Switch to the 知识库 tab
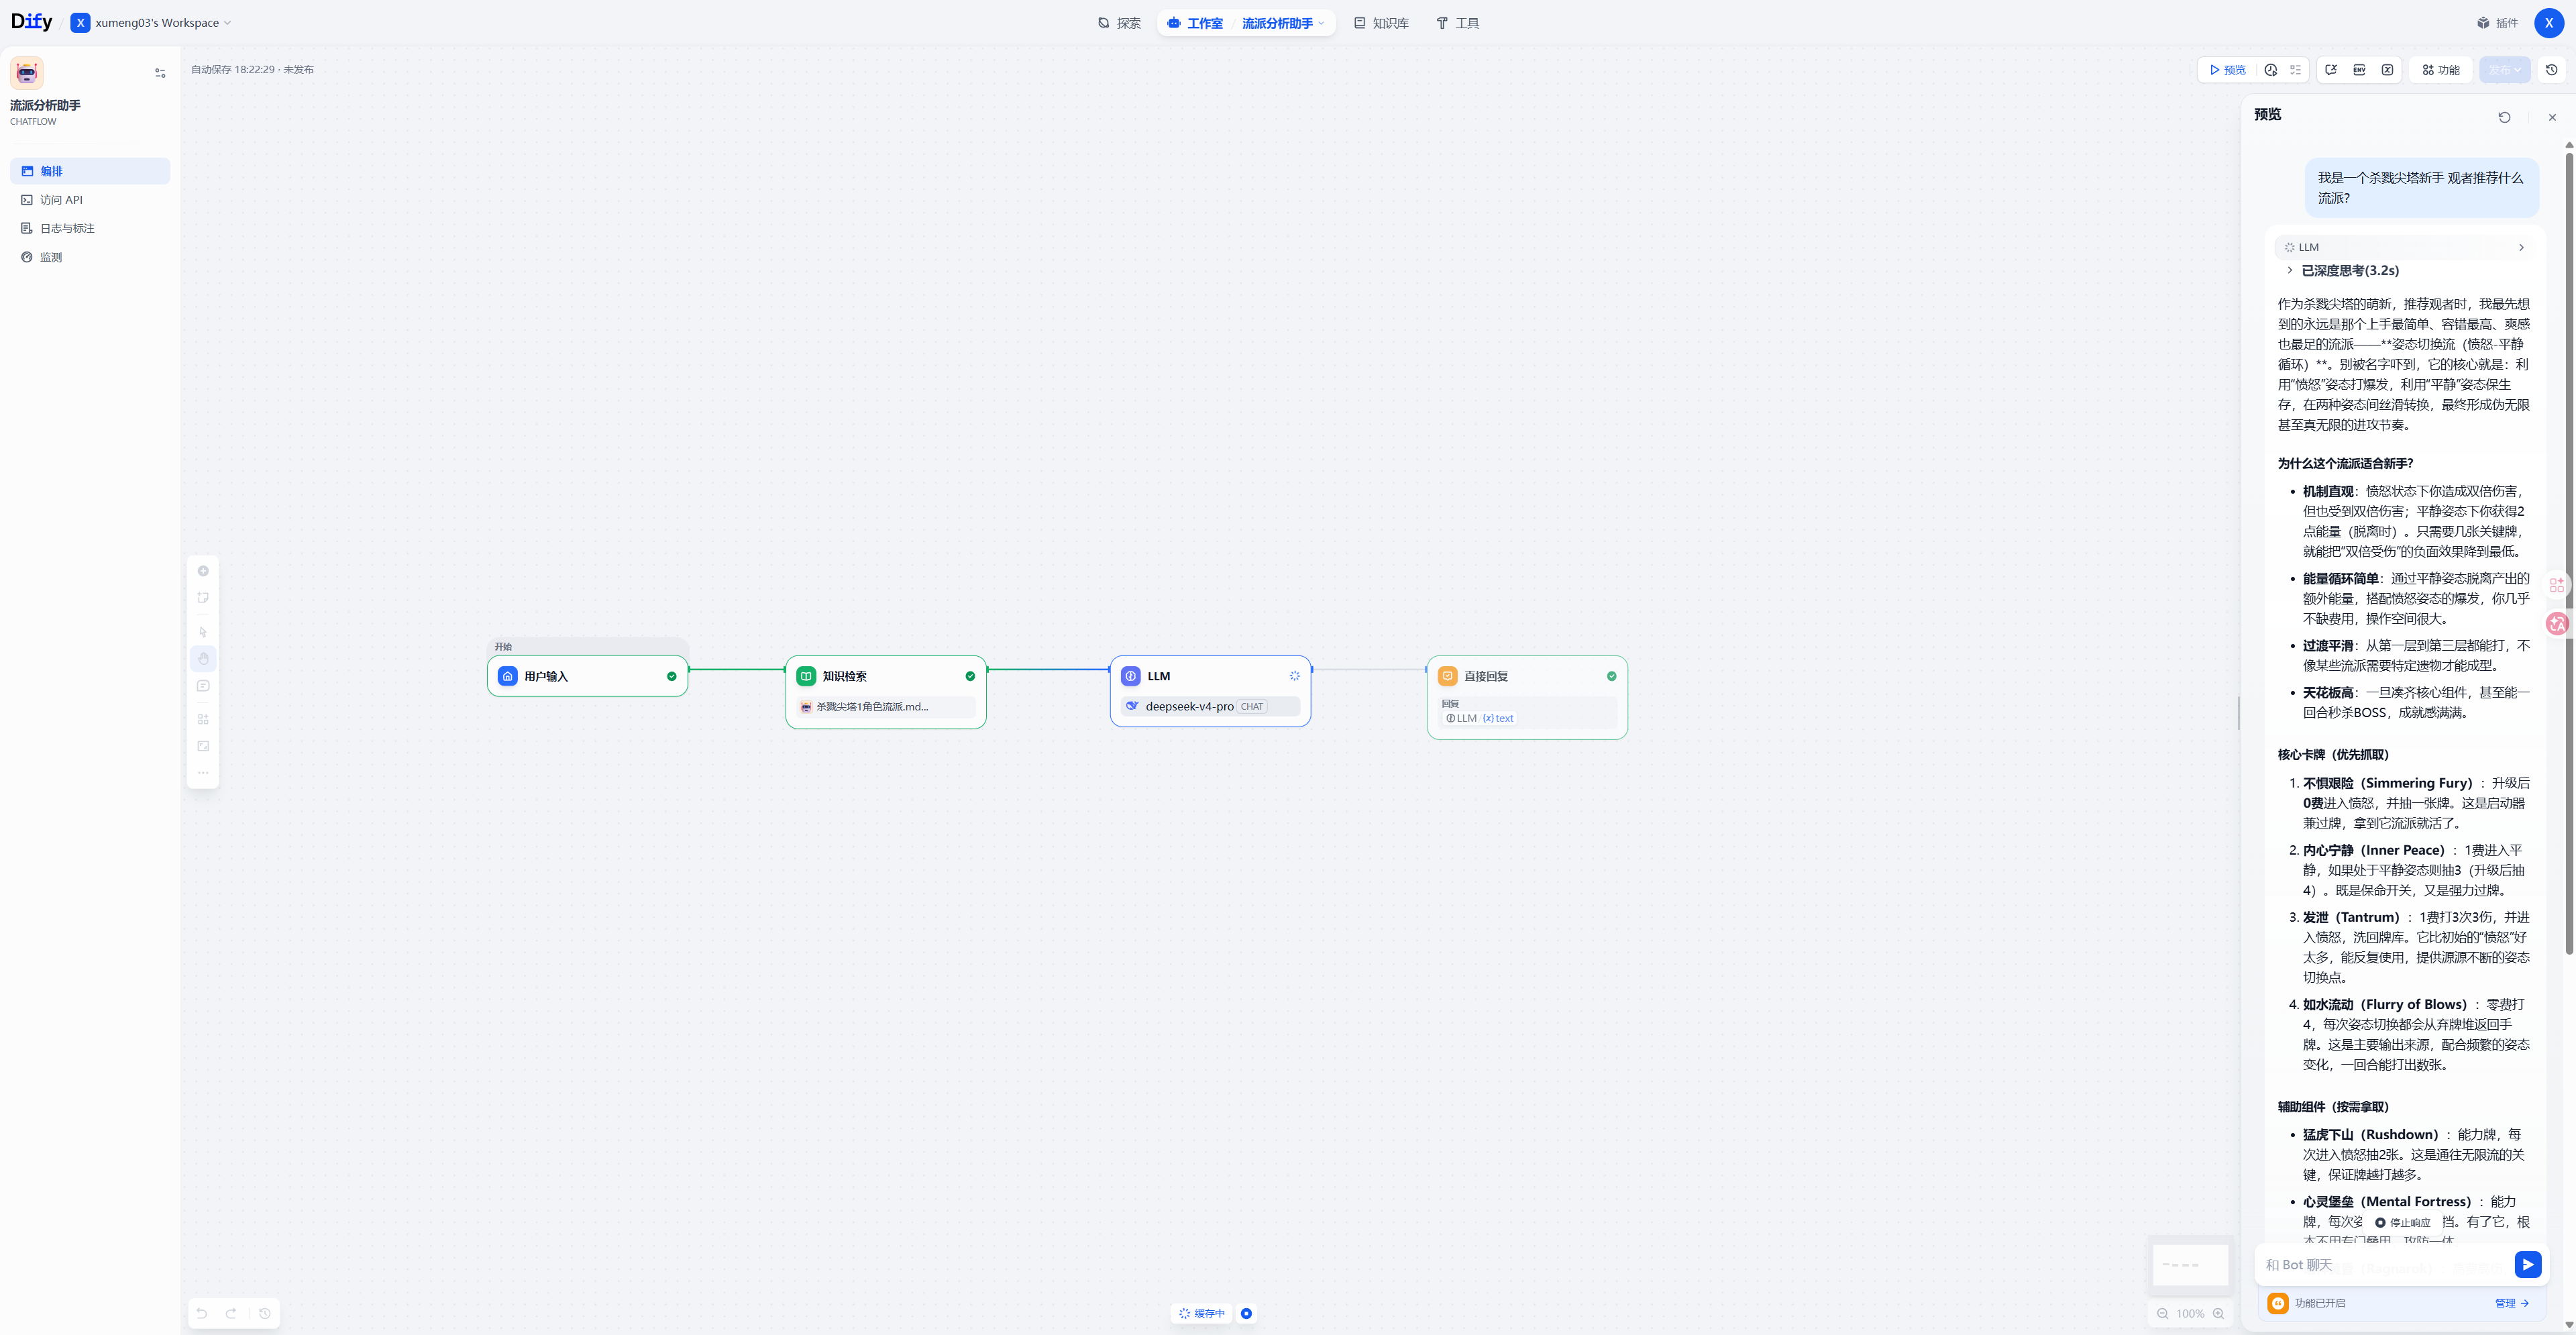This screenshot has height=1335, width=2576. 1381,23
